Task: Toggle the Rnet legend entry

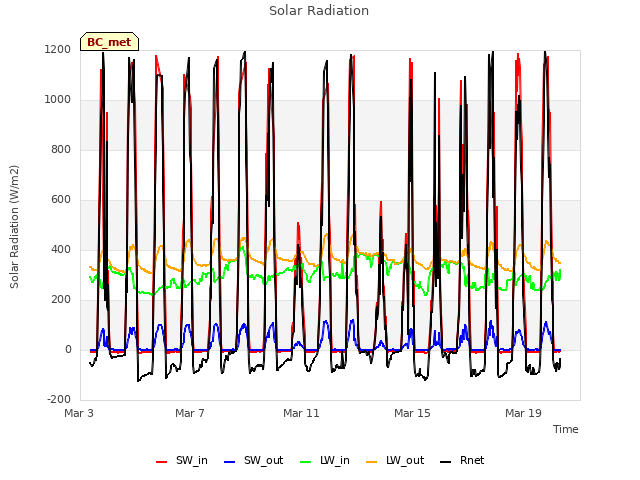Action: [462, 461]
